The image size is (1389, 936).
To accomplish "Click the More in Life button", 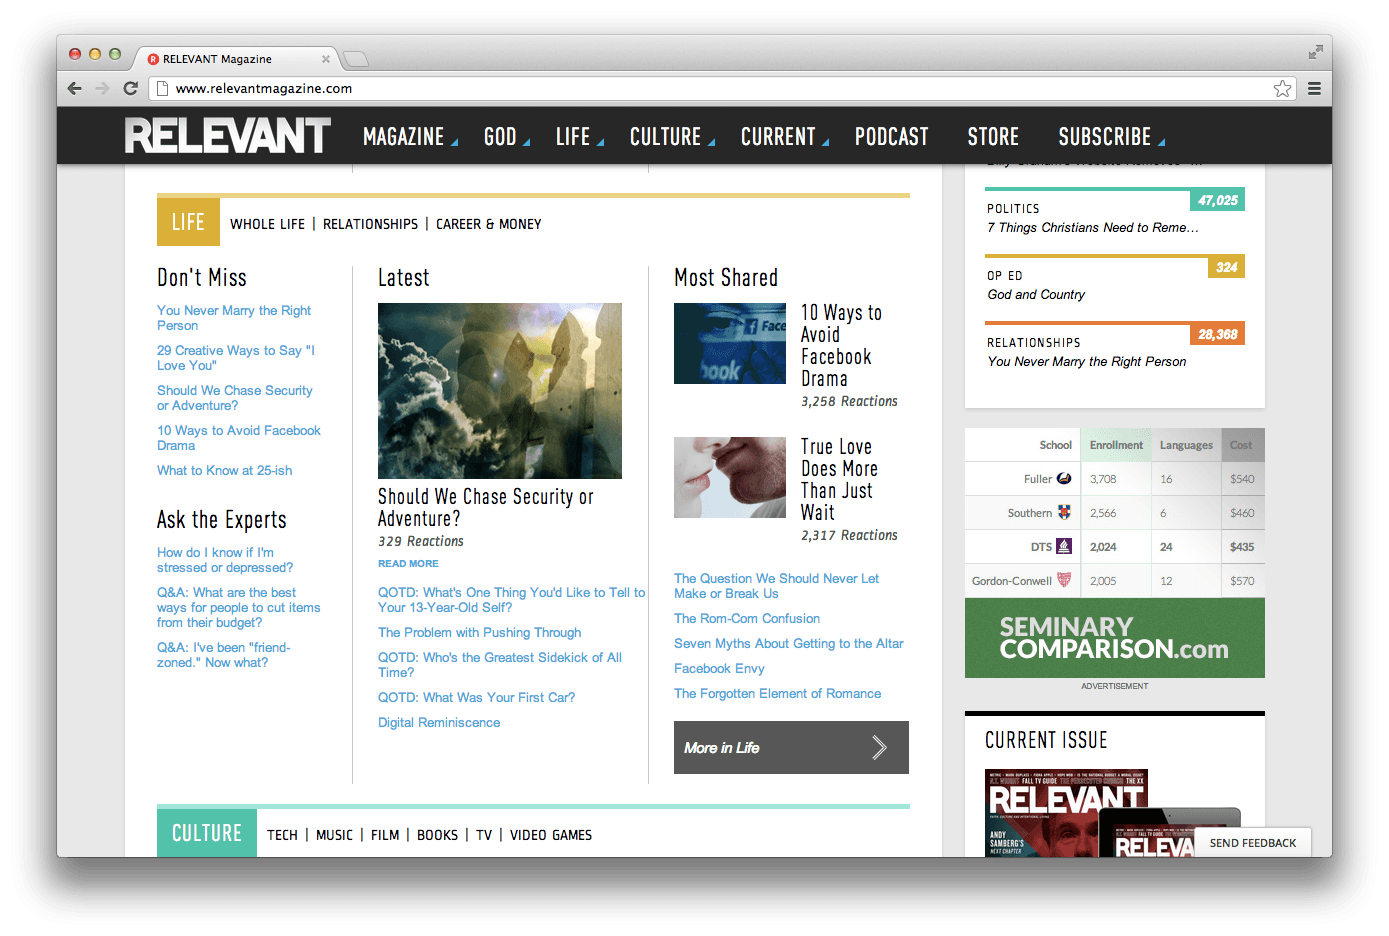I will coord(791,747).
